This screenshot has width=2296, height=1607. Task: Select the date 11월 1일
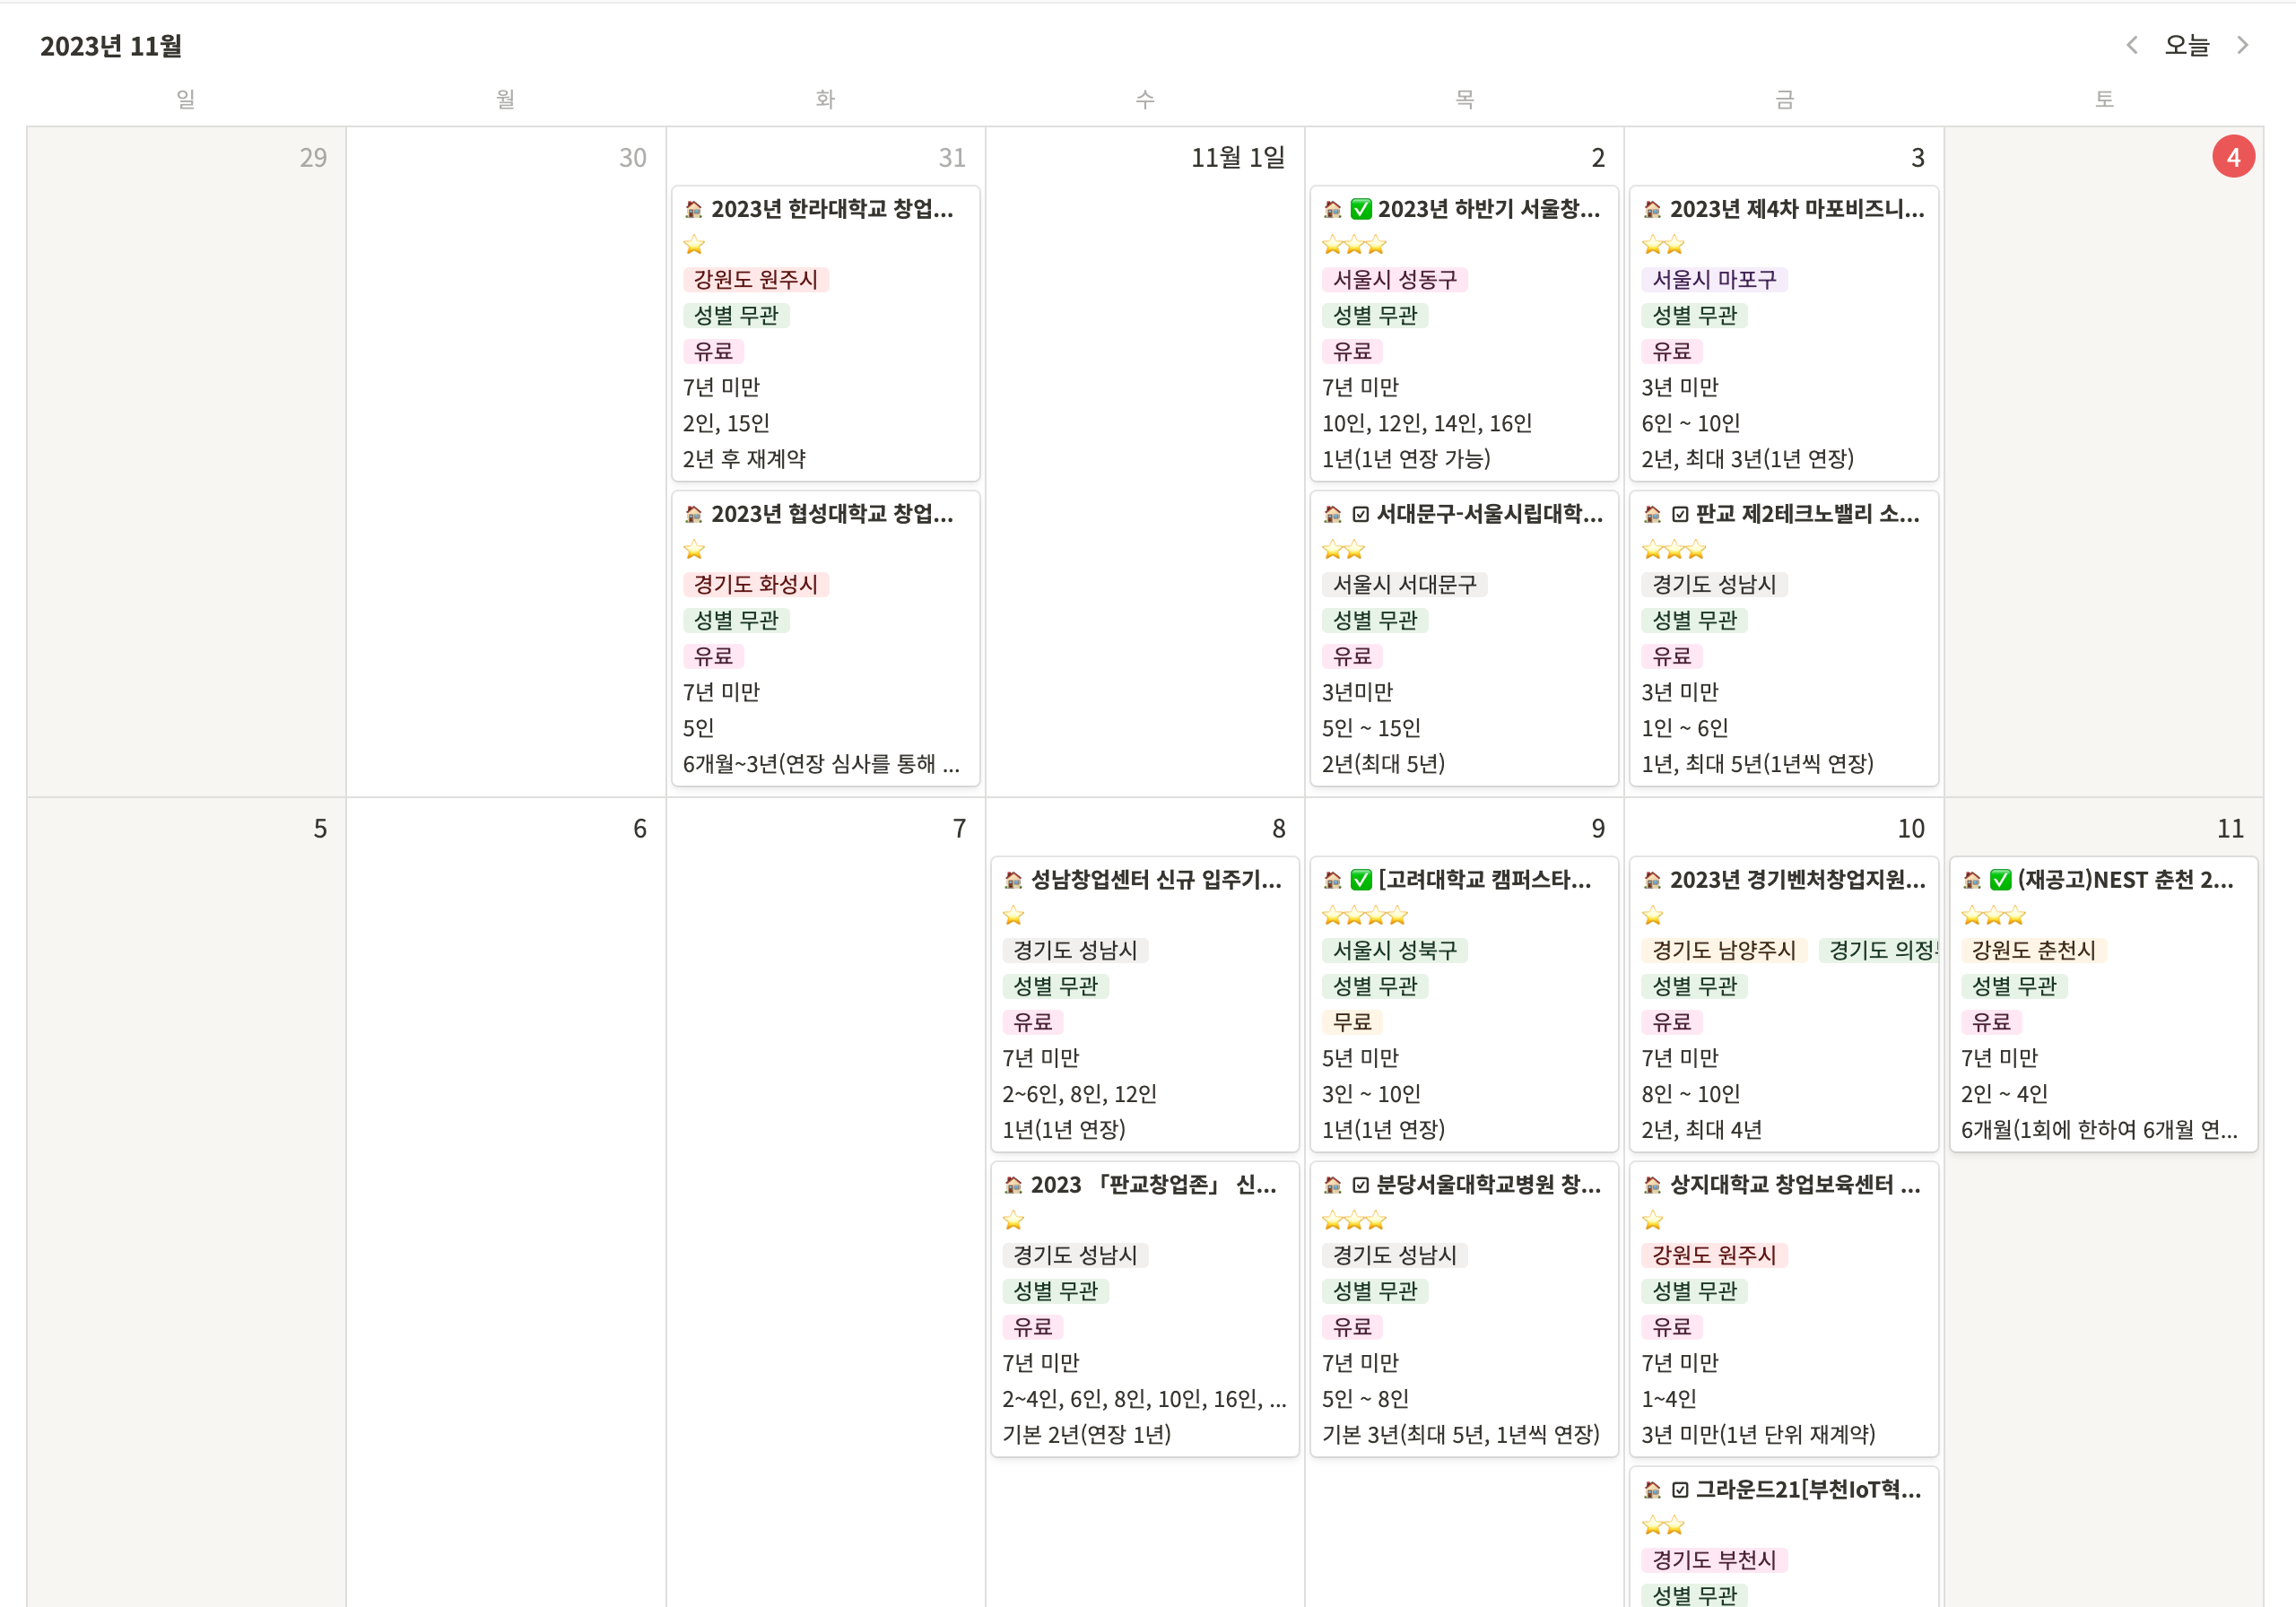[x=1238, y=157]
